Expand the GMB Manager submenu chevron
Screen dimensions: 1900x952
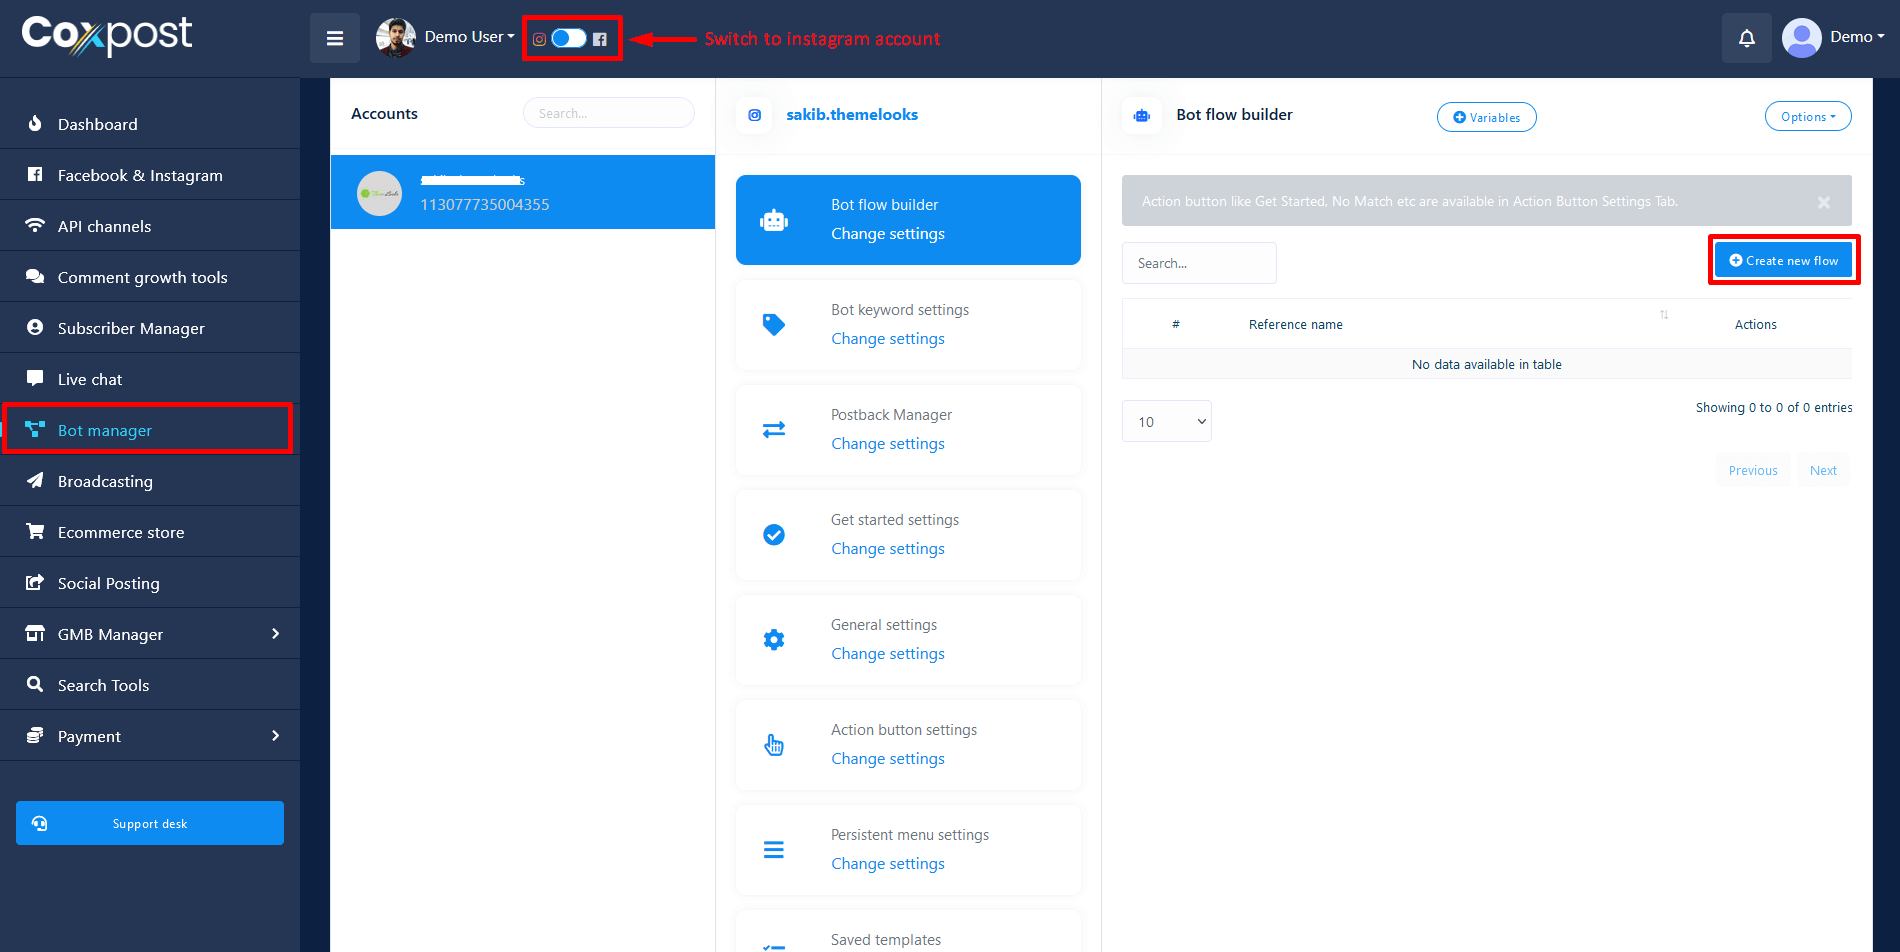pyautogui.click(x=276, y=634)
